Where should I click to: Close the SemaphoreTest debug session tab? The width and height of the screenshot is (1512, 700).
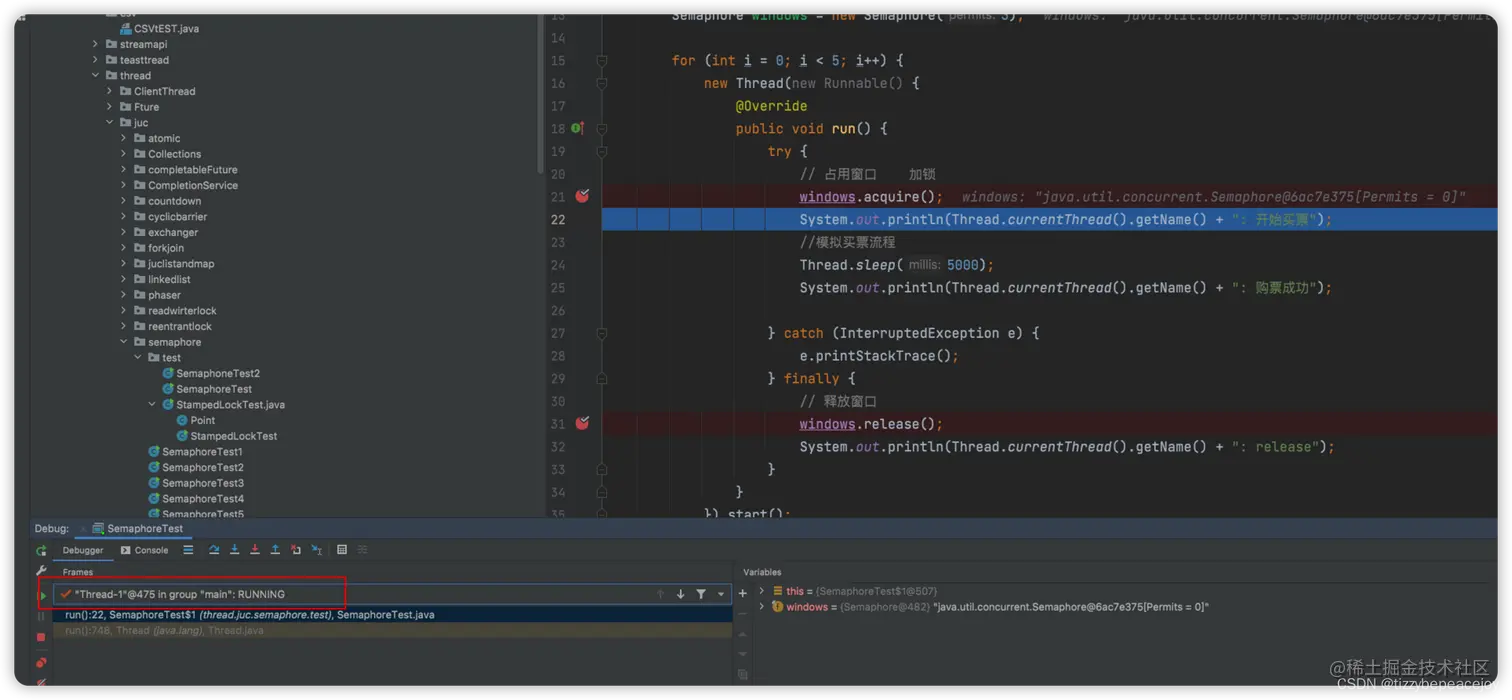(x=83, y=529)
